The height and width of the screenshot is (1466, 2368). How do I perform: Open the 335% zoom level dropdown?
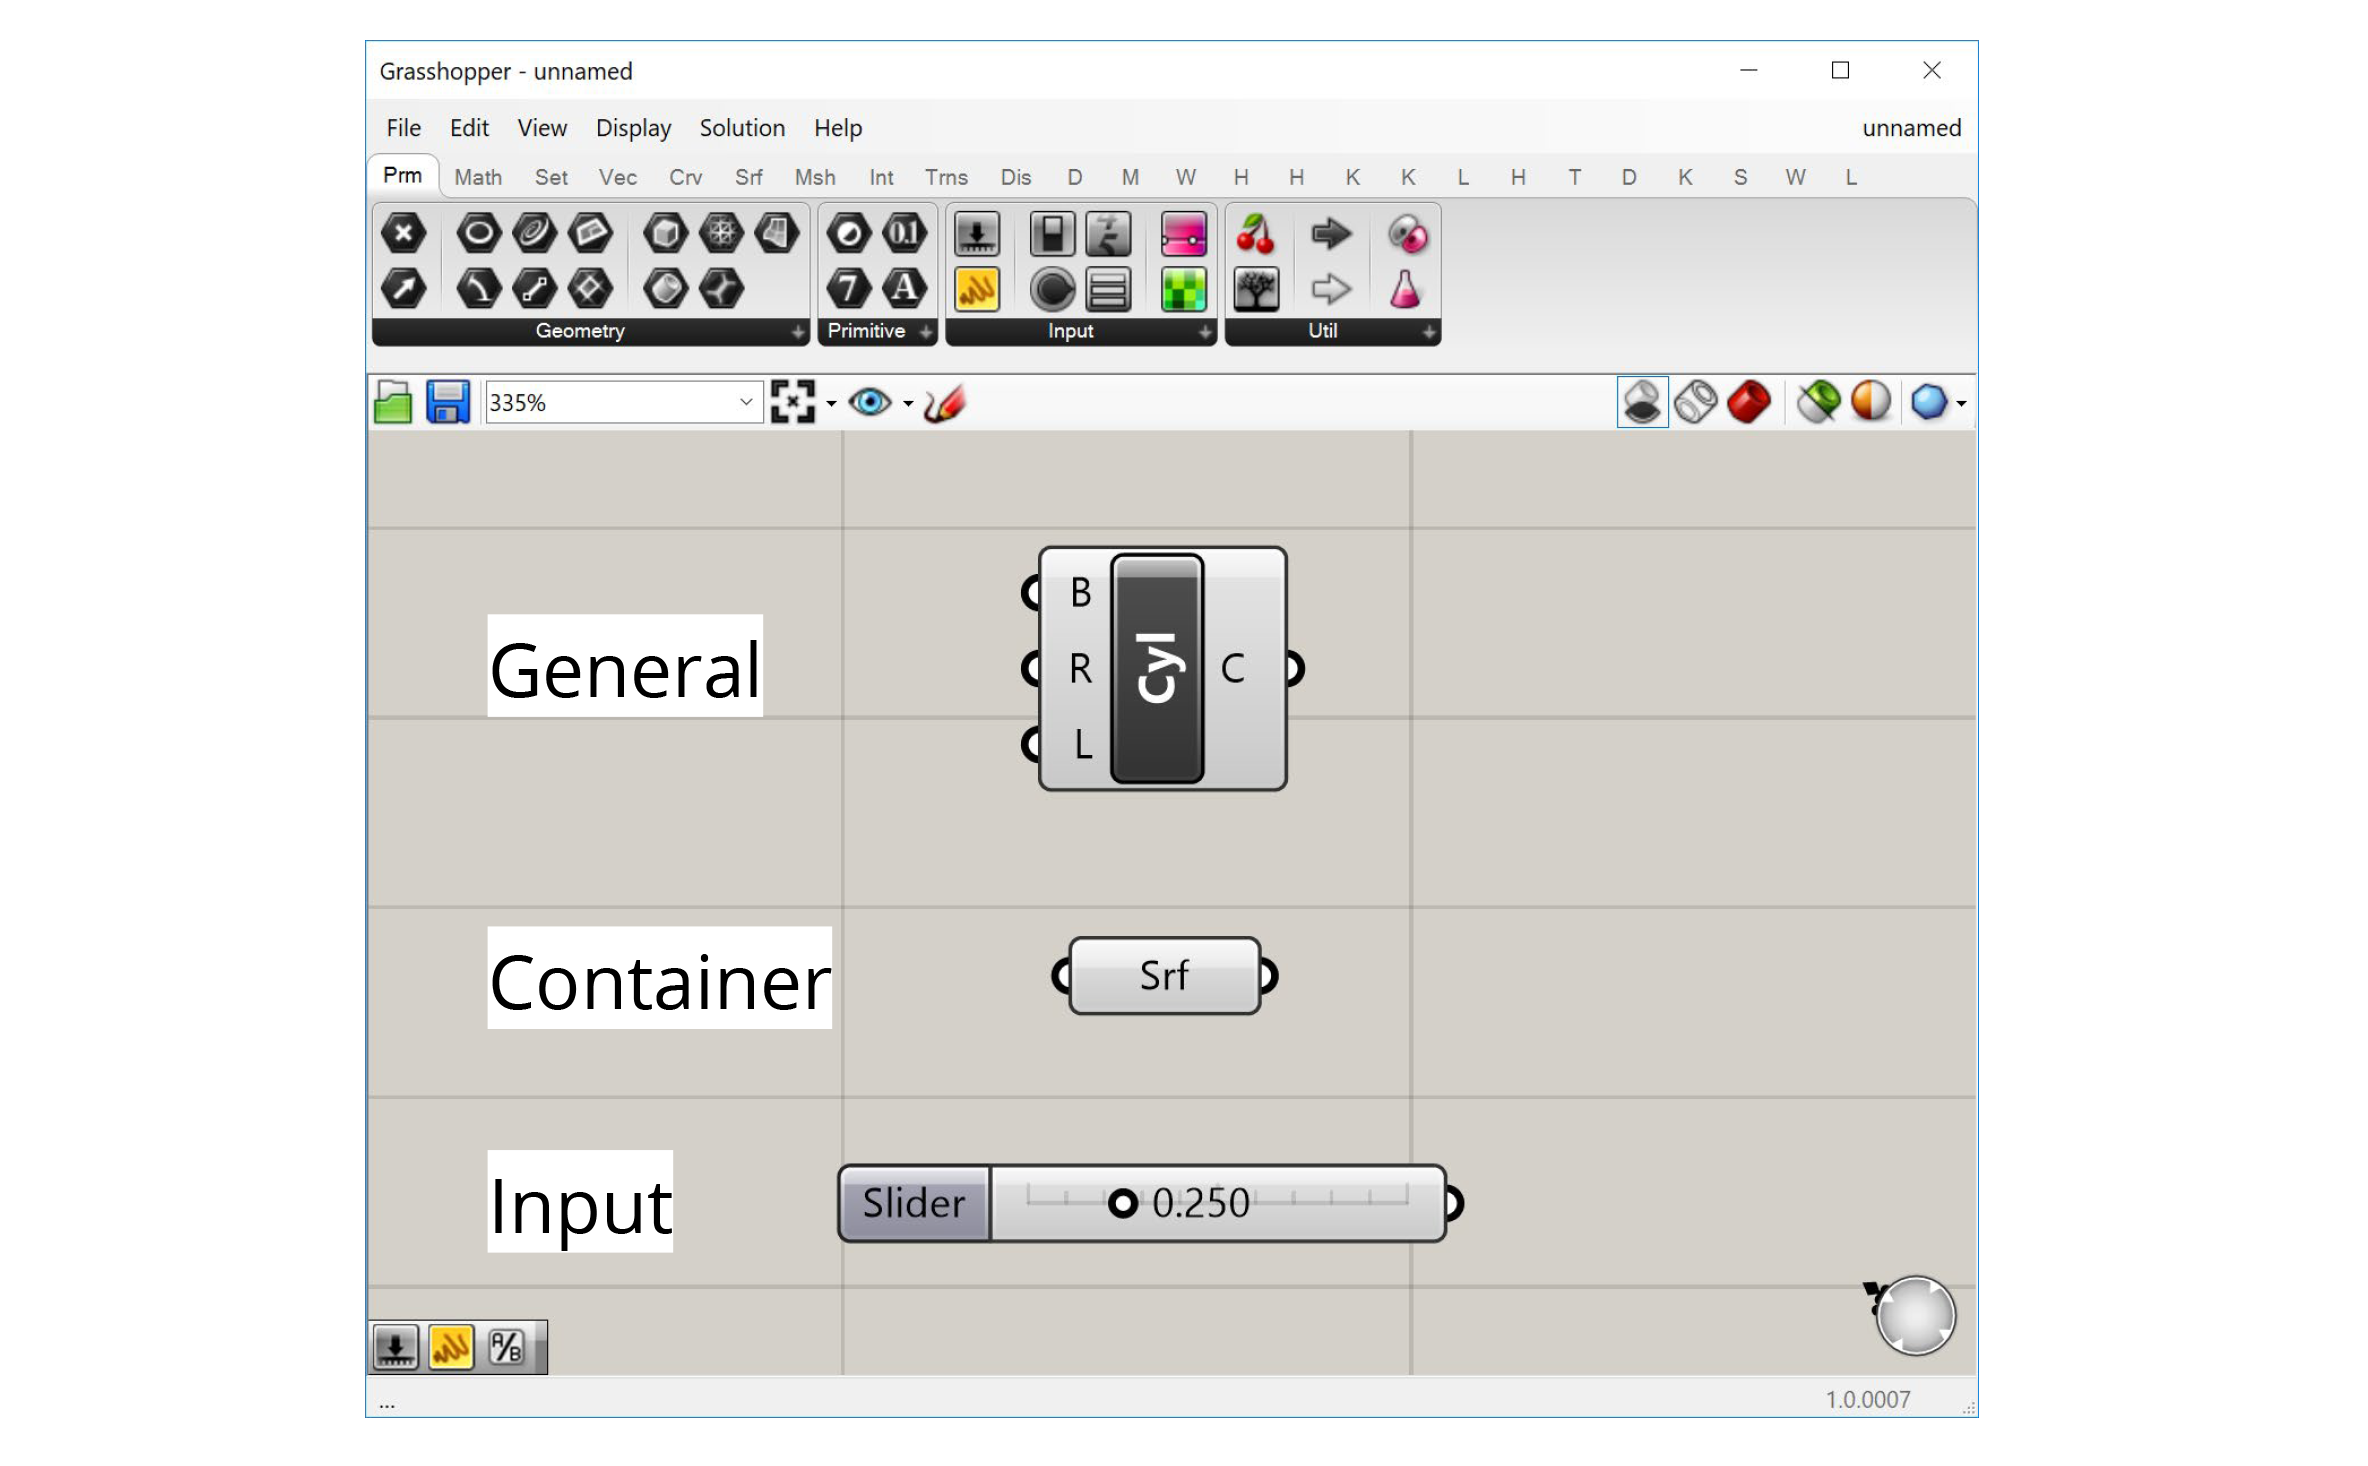point(745,403)
